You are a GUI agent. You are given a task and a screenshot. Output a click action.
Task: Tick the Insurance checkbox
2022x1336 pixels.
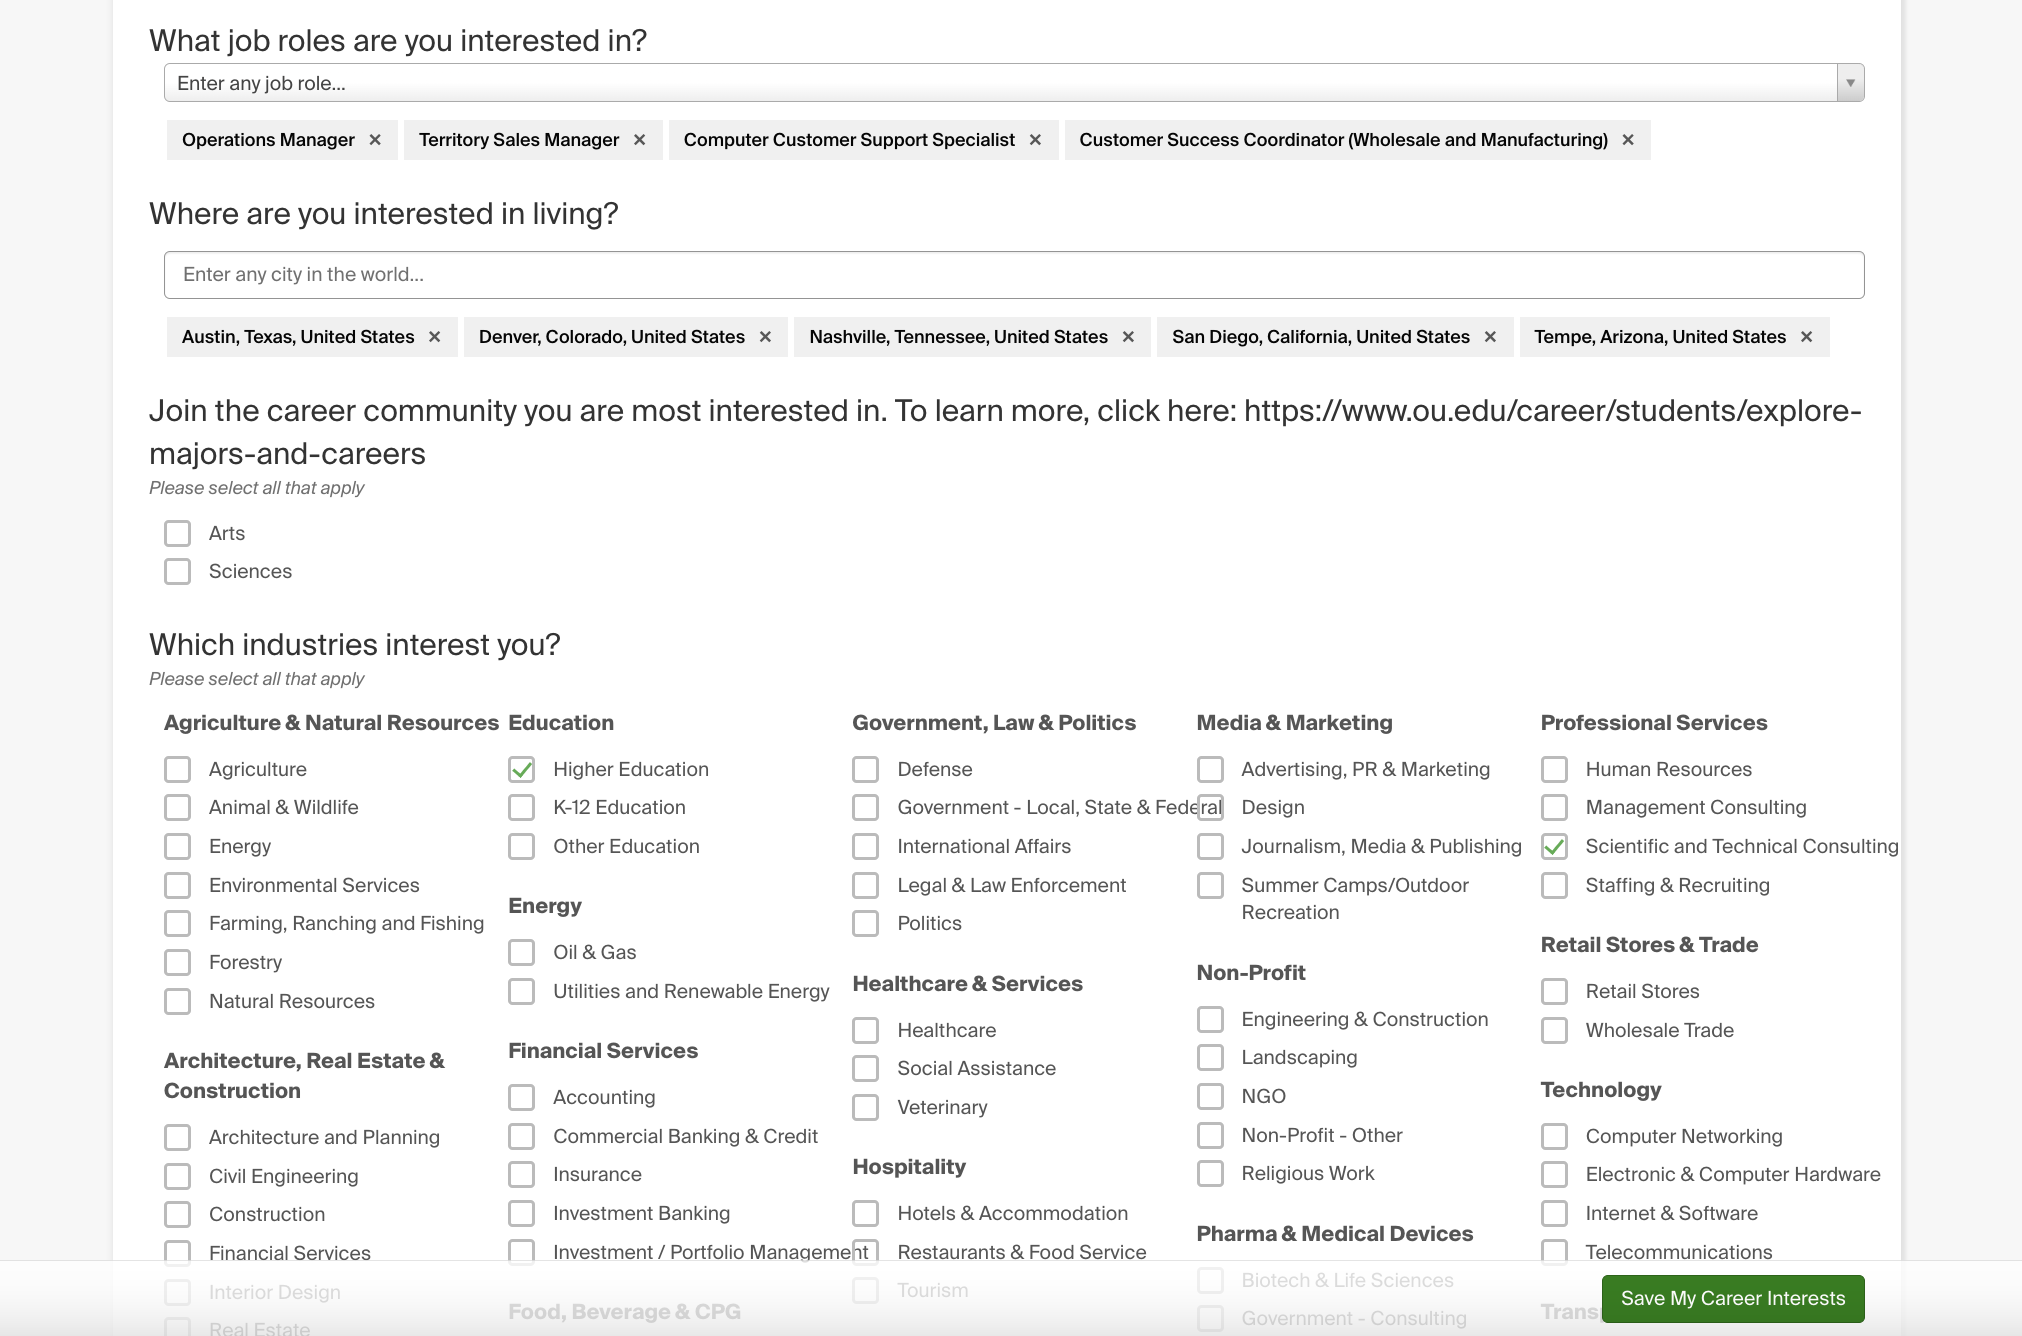coord(522,1174)
